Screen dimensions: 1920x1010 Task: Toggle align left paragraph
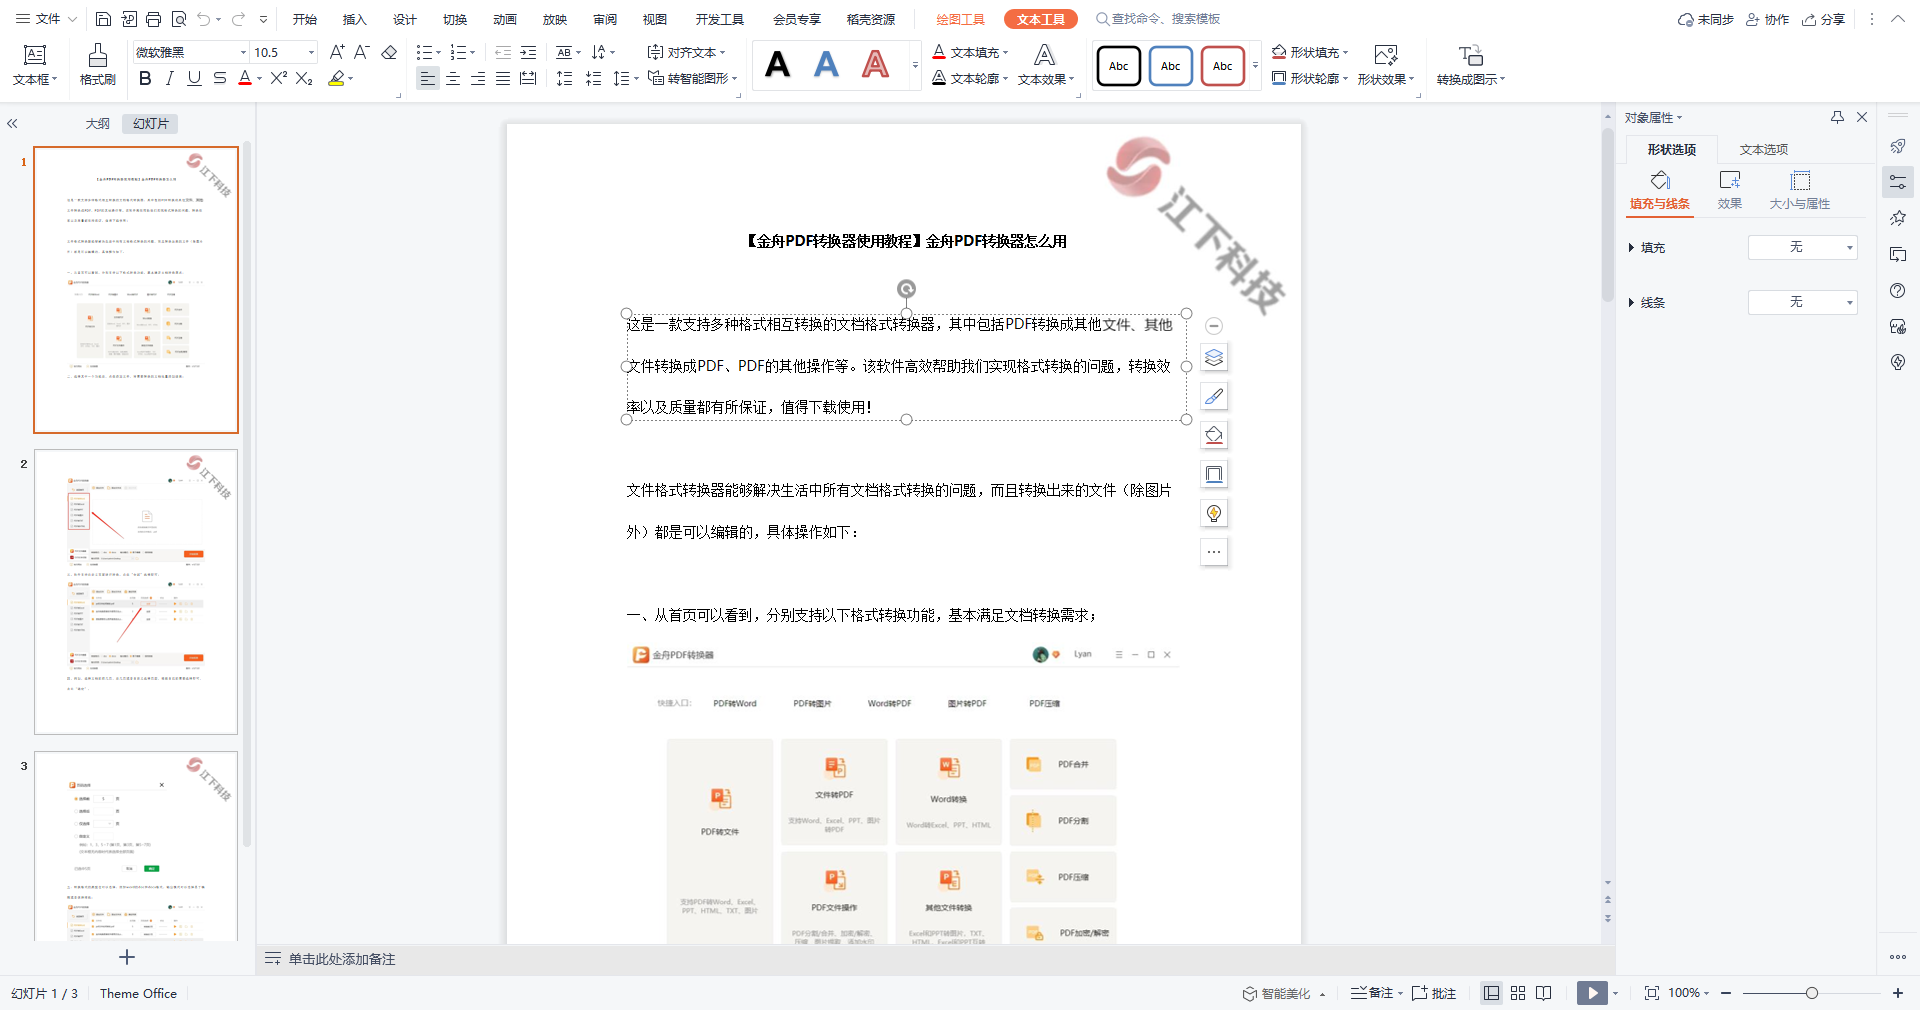point(428,78)
